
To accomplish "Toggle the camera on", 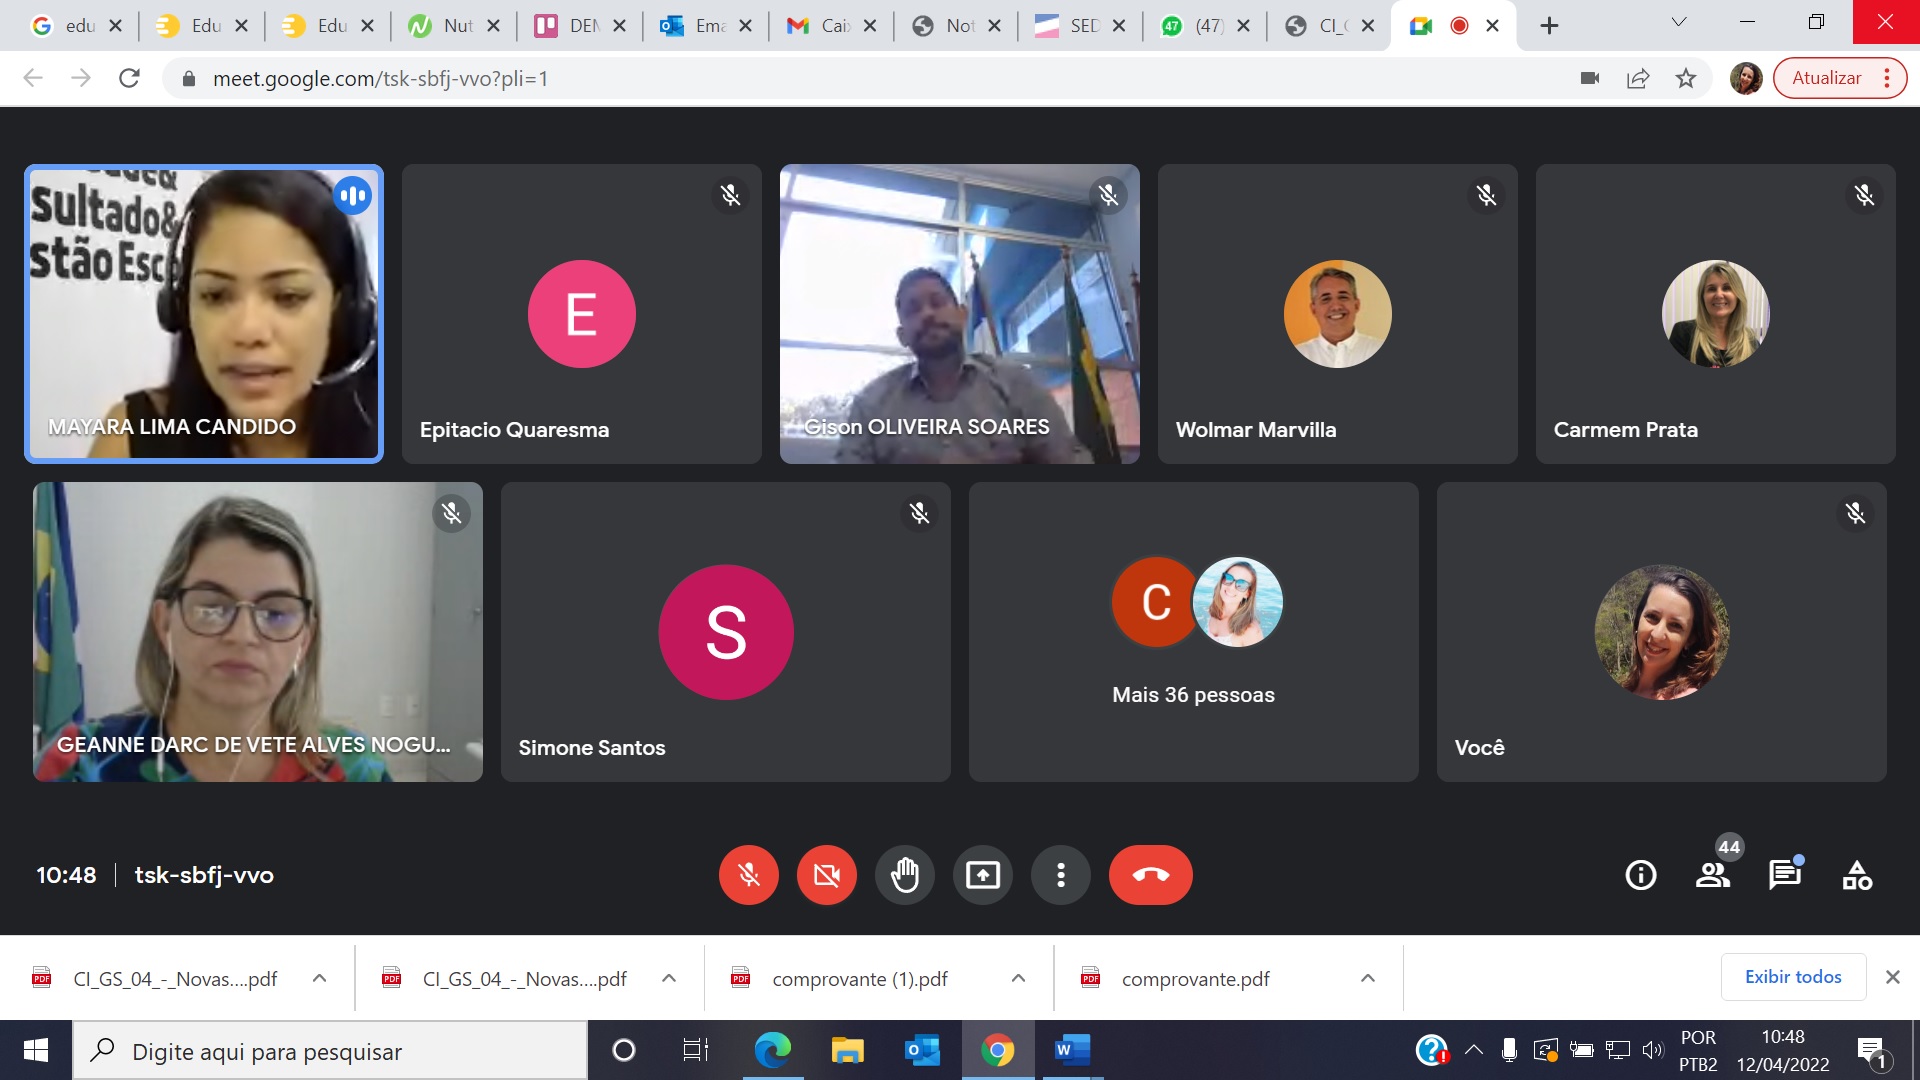I will pos(826,875).
